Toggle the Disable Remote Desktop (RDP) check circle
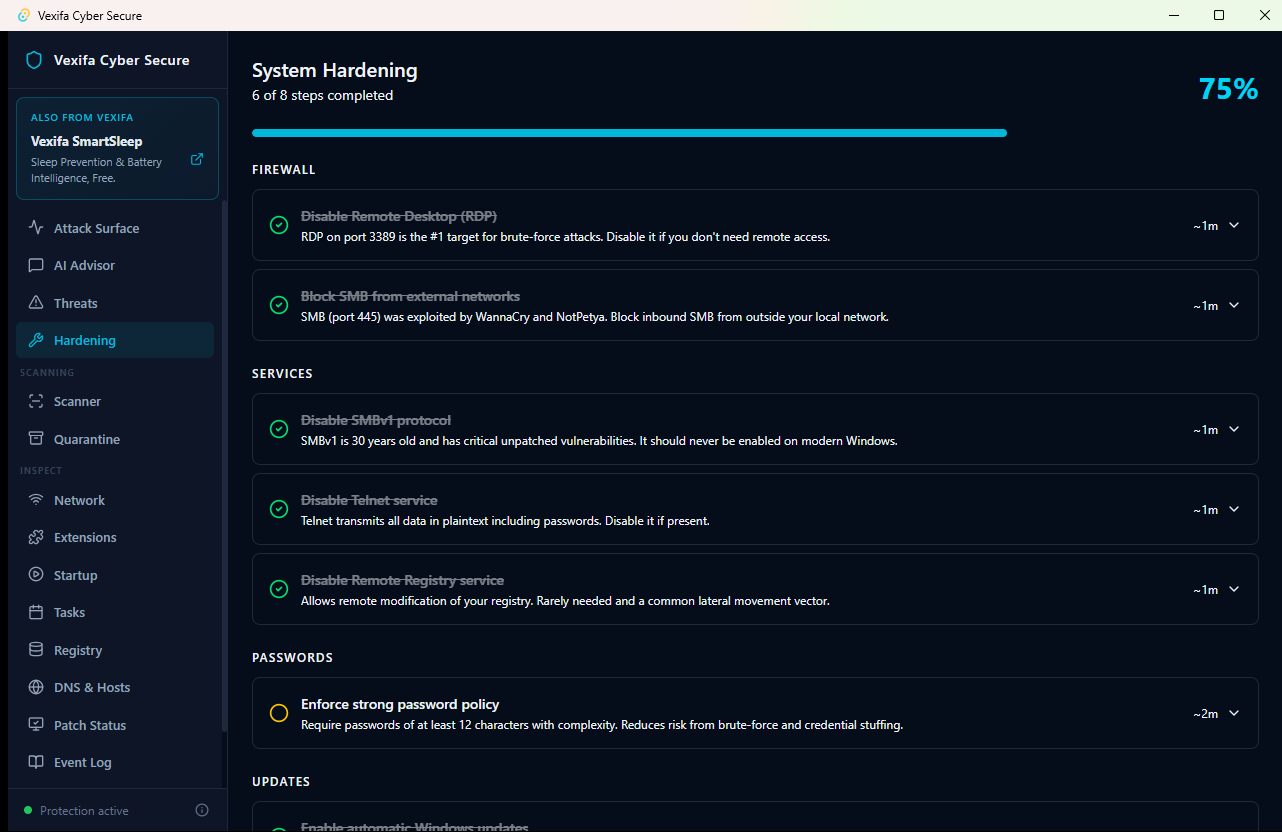 [x=279, y=225]
